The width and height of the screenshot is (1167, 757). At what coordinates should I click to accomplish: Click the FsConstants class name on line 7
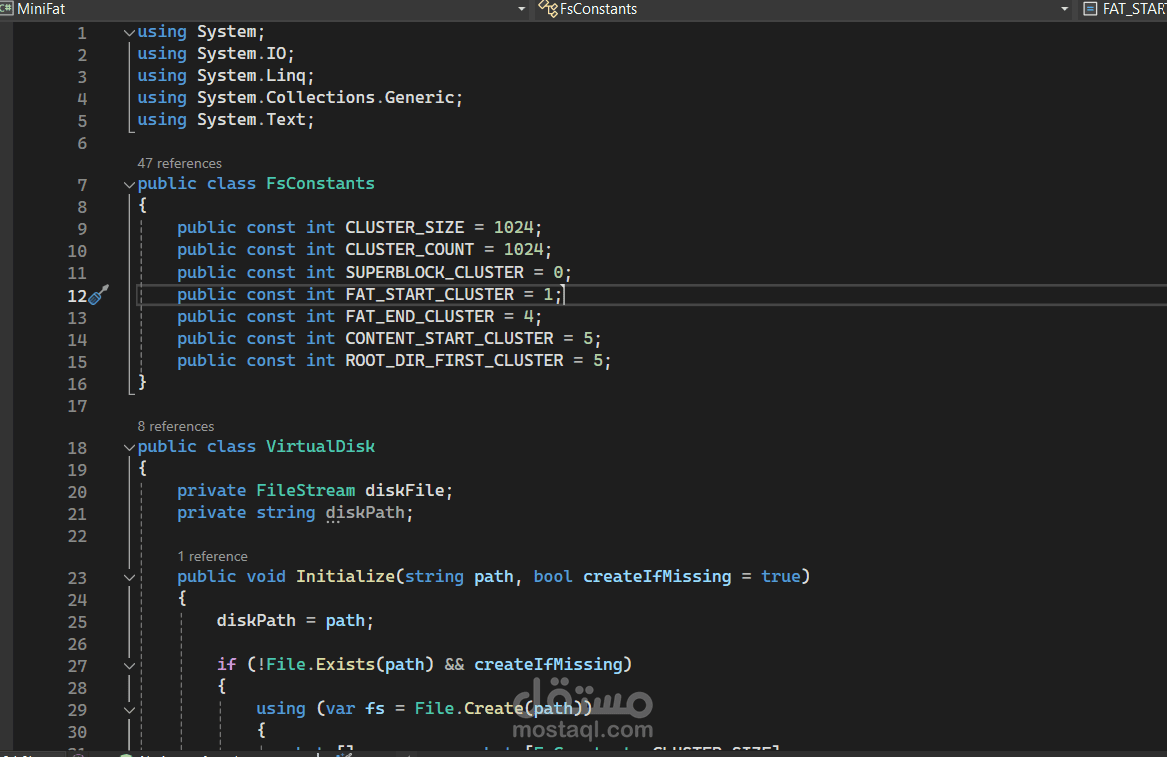click(x=320, y=183)
